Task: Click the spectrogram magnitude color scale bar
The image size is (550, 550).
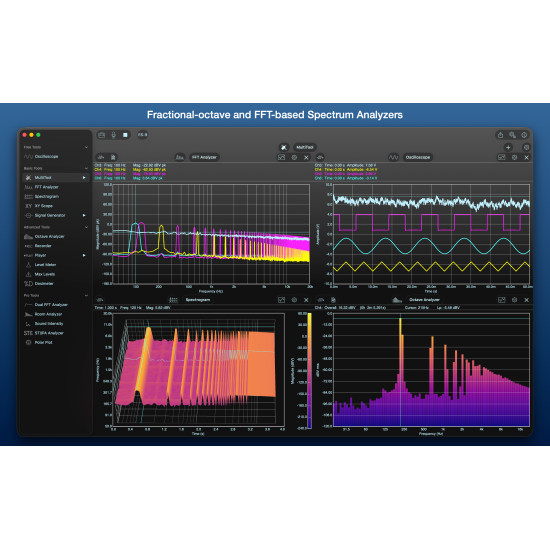Action: point(309,370)
